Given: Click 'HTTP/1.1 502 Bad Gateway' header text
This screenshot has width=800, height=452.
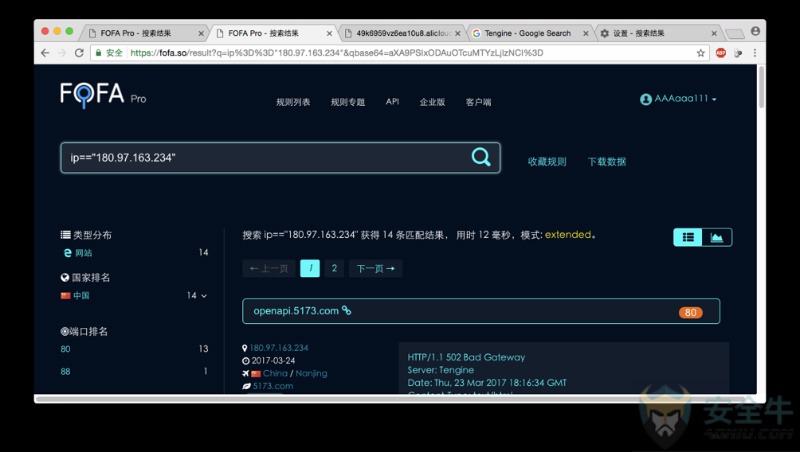Looking at the screenshot, I should [466, 357].
